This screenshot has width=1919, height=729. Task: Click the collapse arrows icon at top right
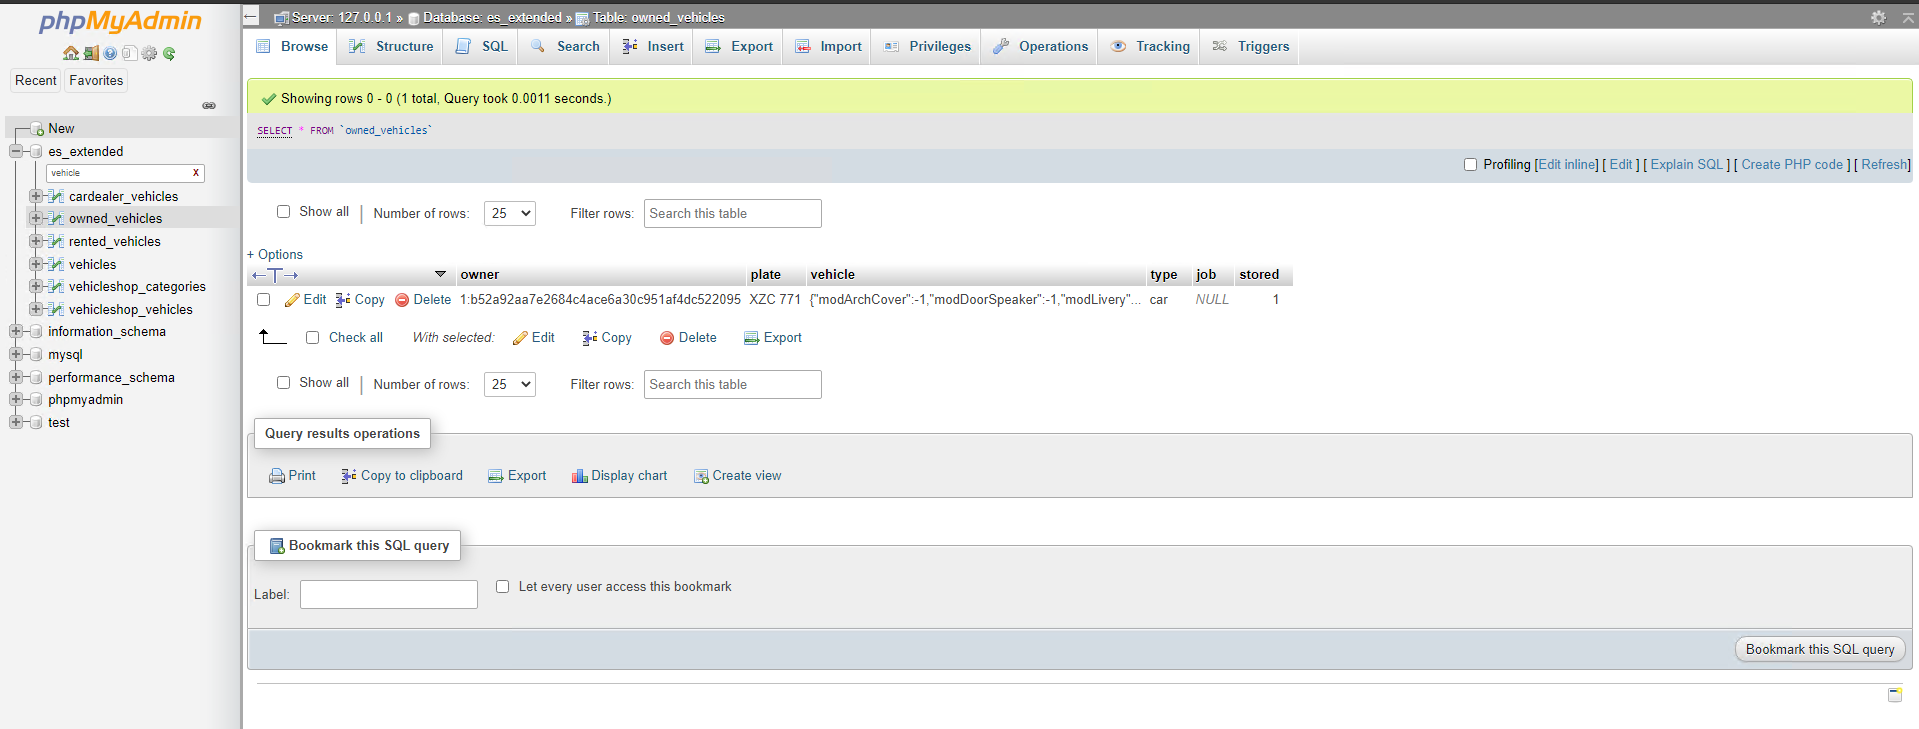(x=1908, y=17)
